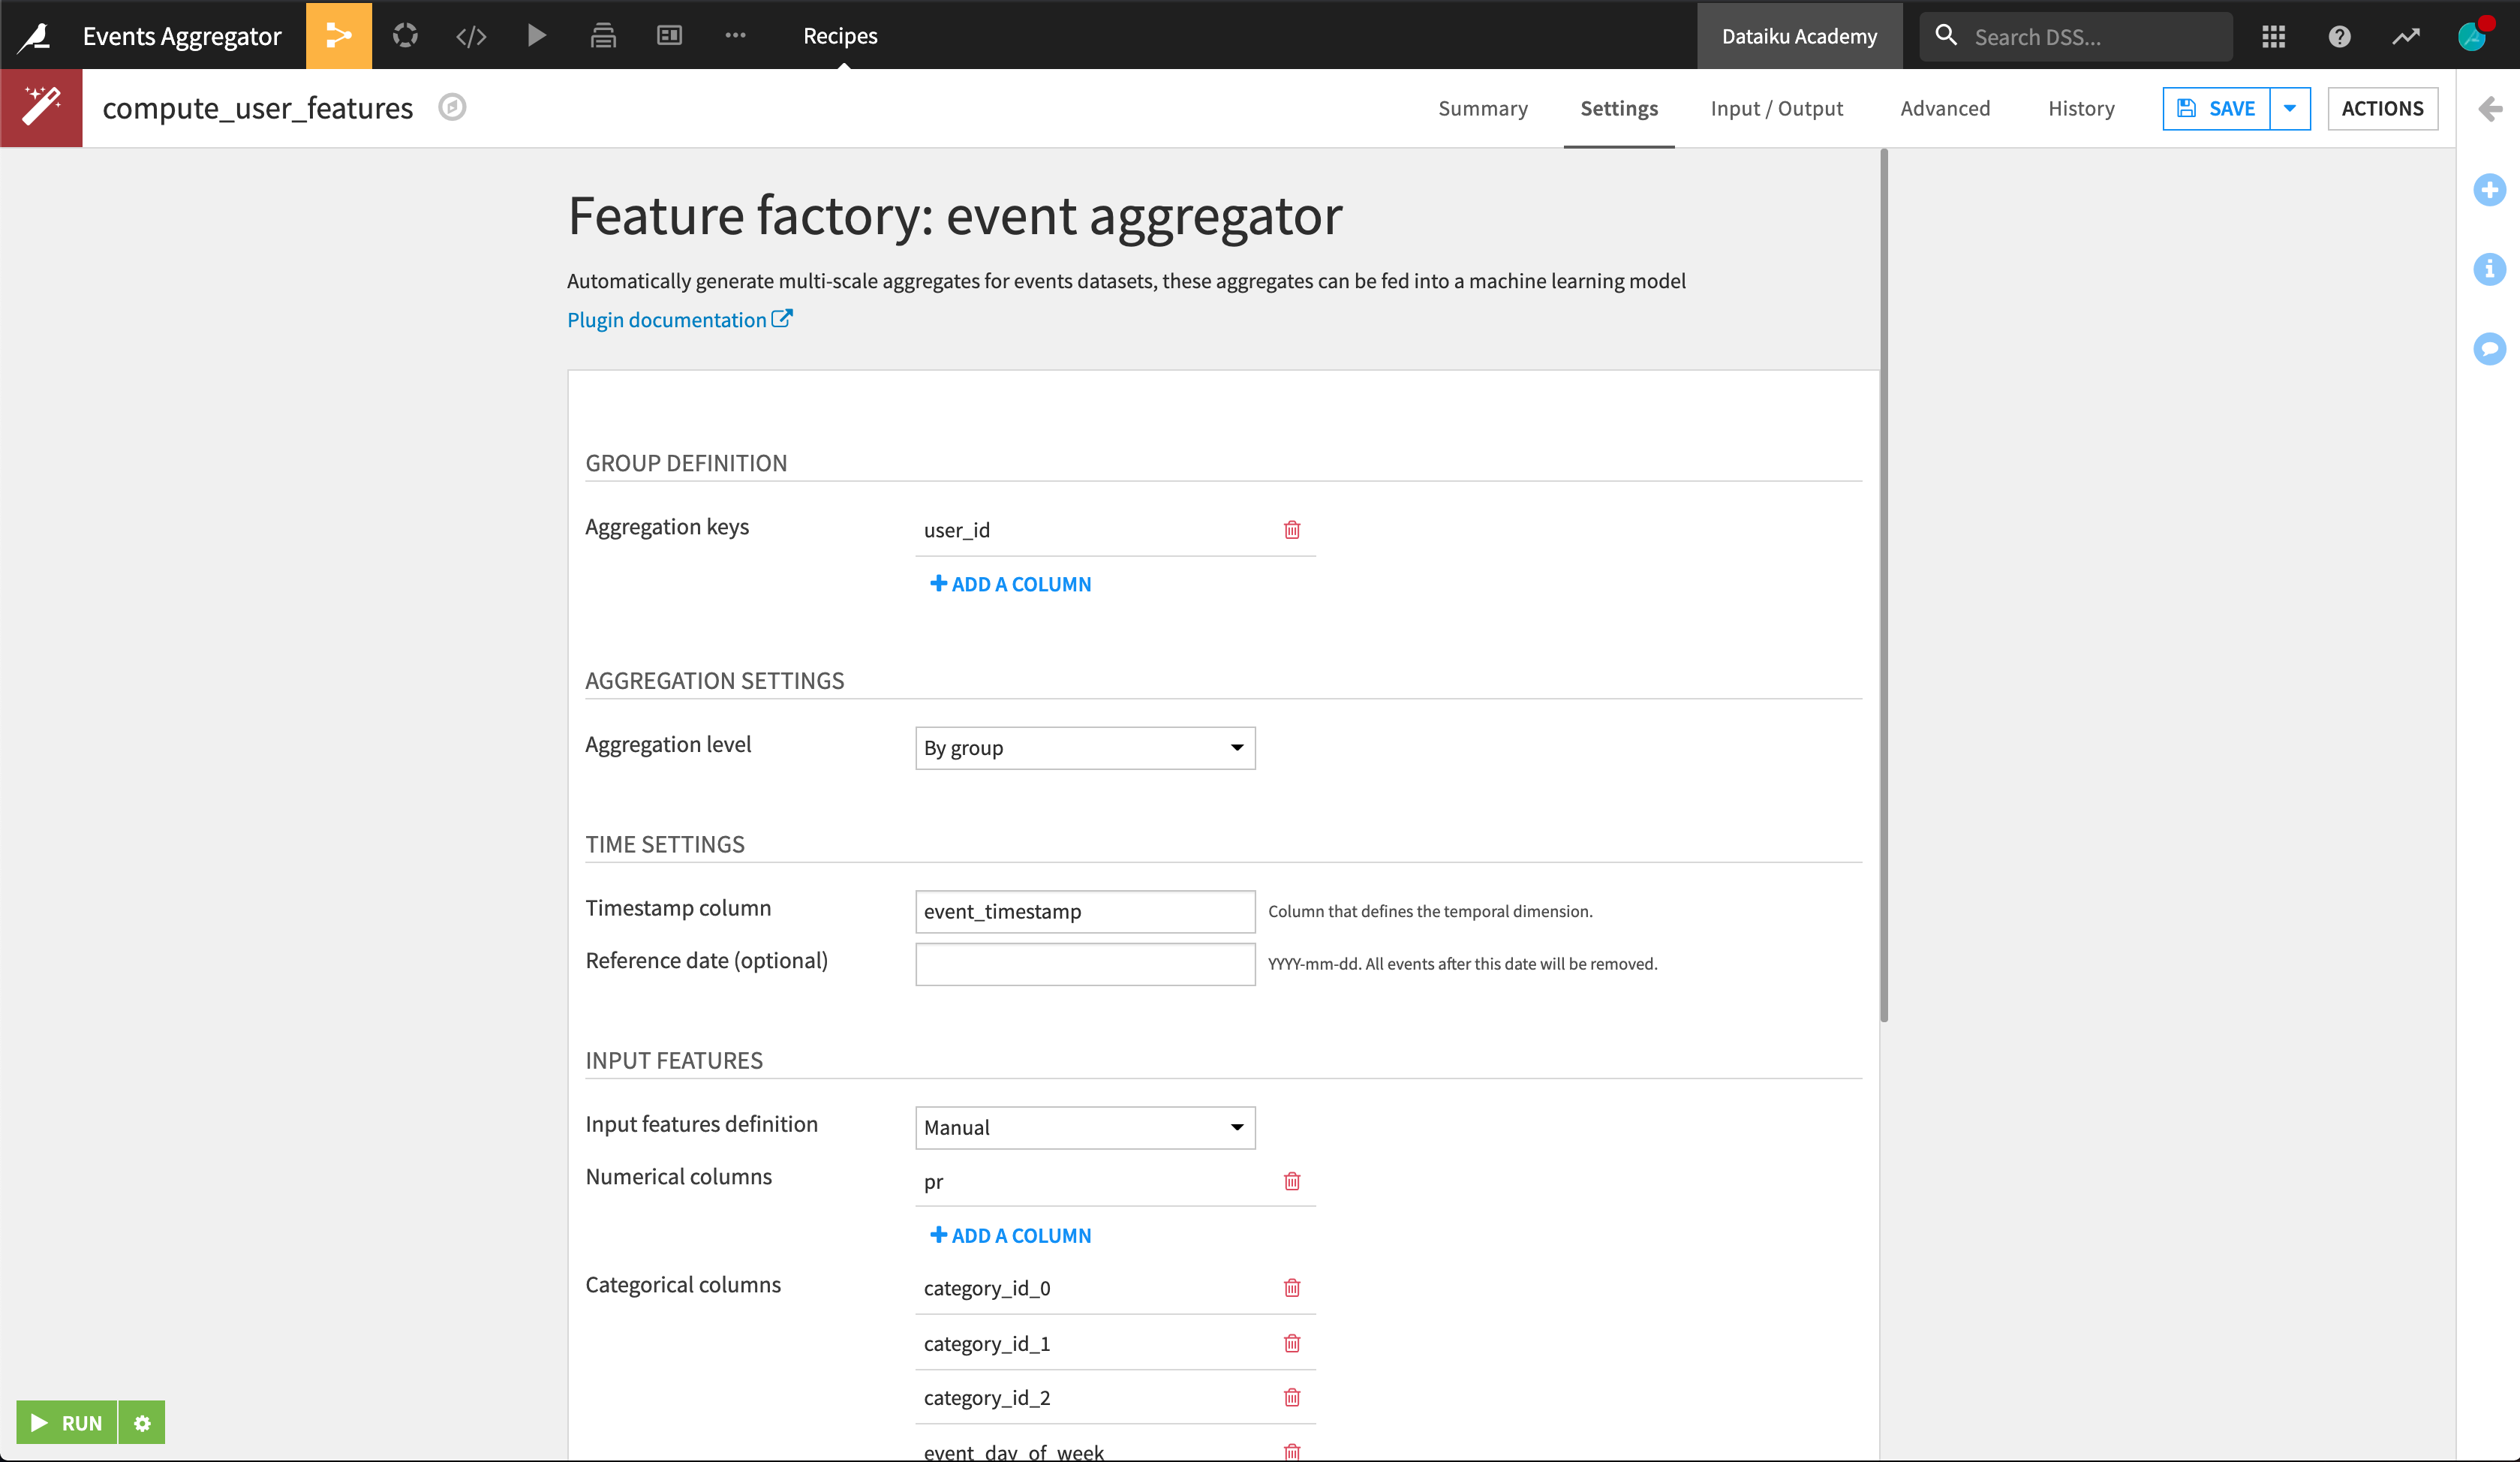Click the Save dropdown arrow button
Image resolution: width=2520 pixels, height=1462 pixels.
2290,108
